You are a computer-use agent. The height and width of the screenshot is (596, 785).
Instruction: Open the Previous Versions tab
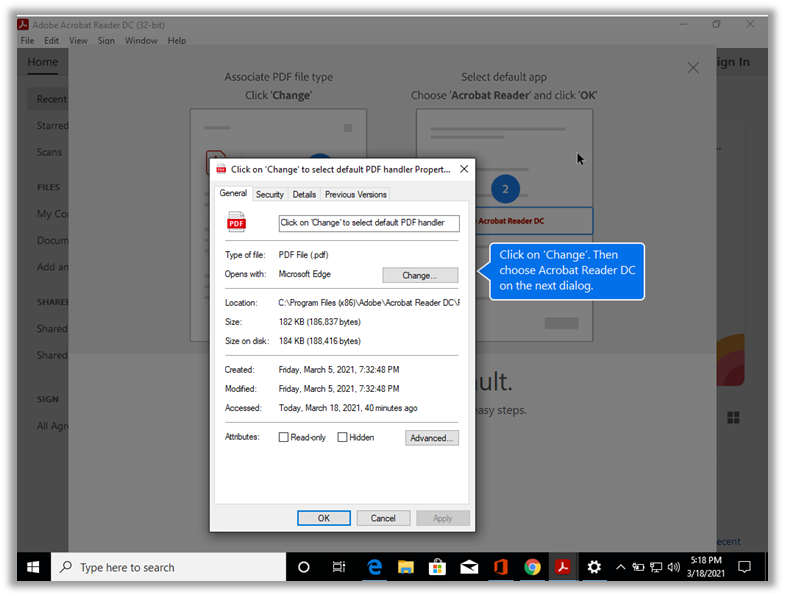[x=355, y=194]
